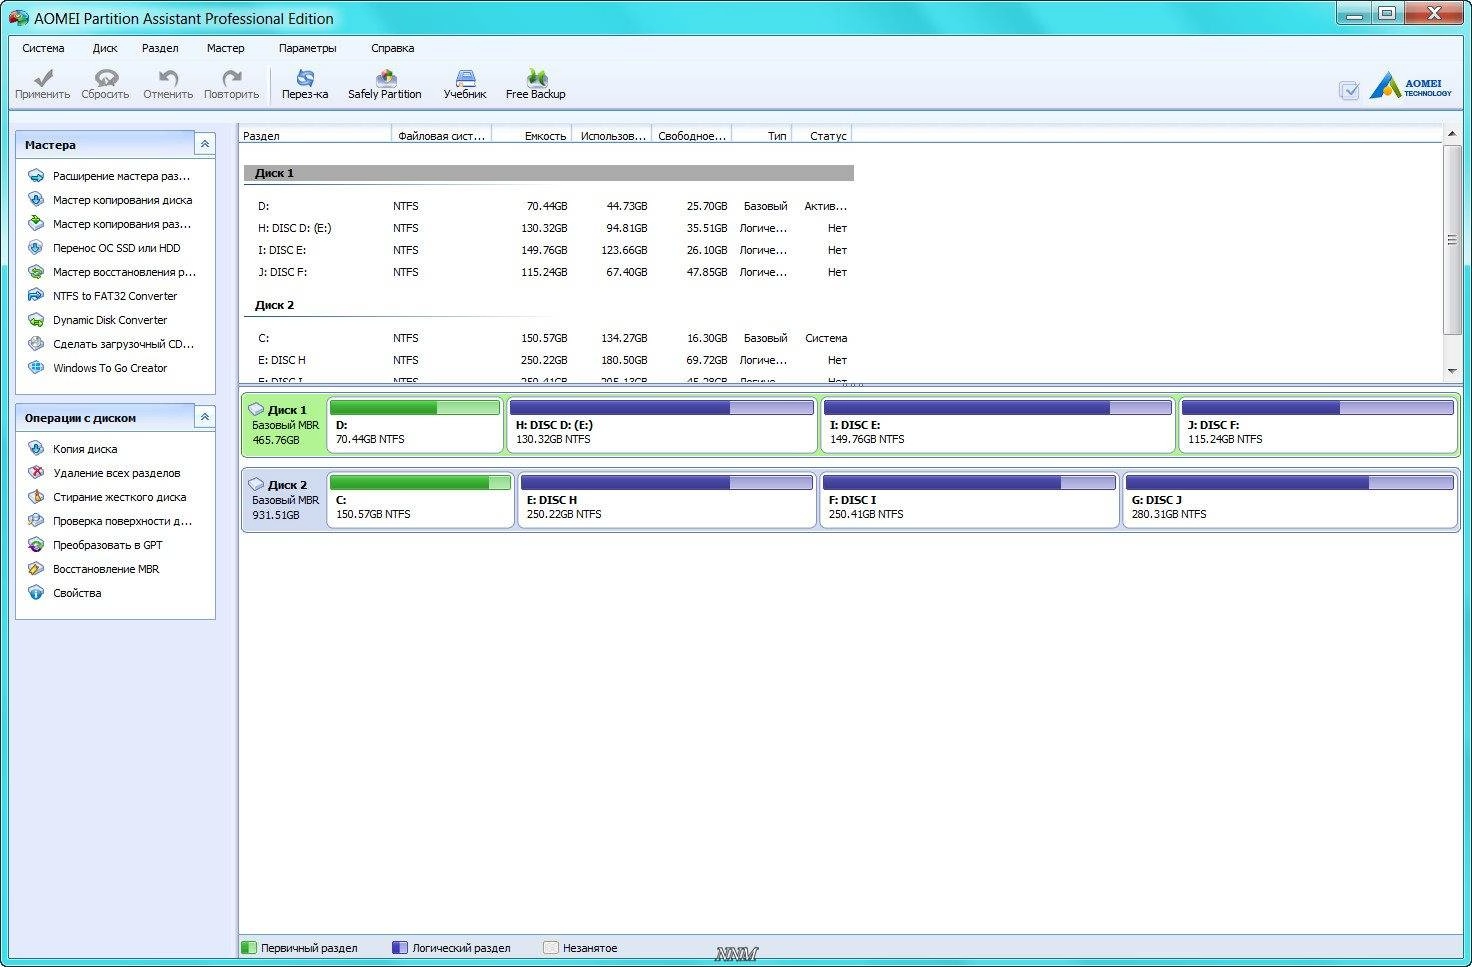This screenshot has width=1472, height=967.
Task: Sort by the Статус column header
Action: pyautogui.click(x=821, y=136)
